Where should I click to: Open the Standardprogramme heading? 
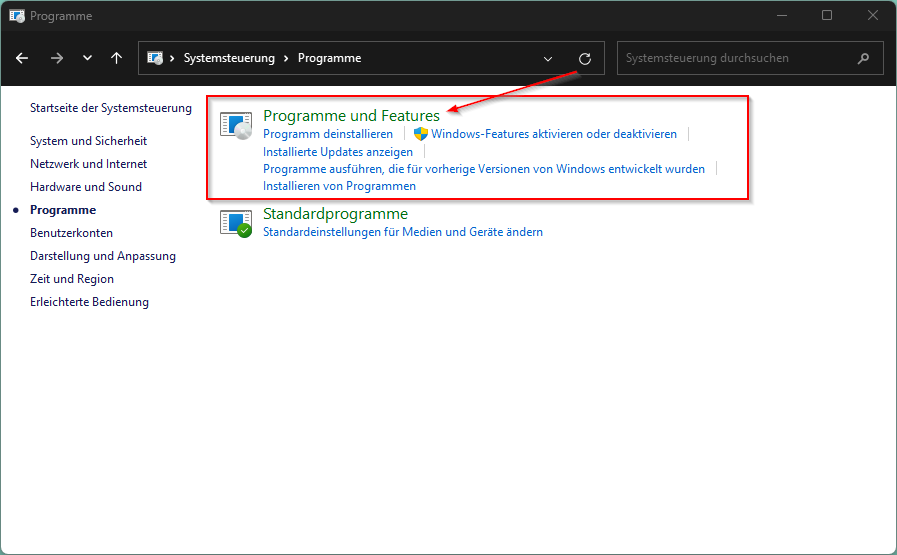(335, 213)
